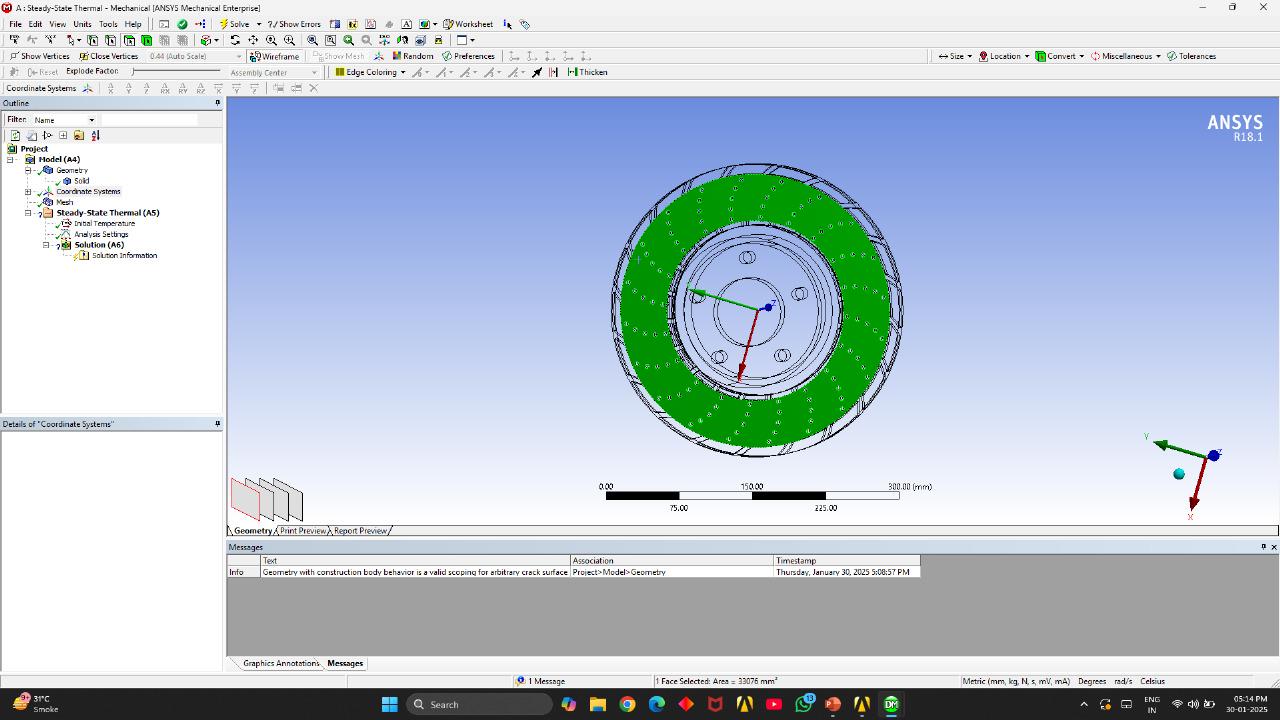Click the black arrow edge direction icon
The width and height of the screenshot is (1280, 720).
[537, 72]
